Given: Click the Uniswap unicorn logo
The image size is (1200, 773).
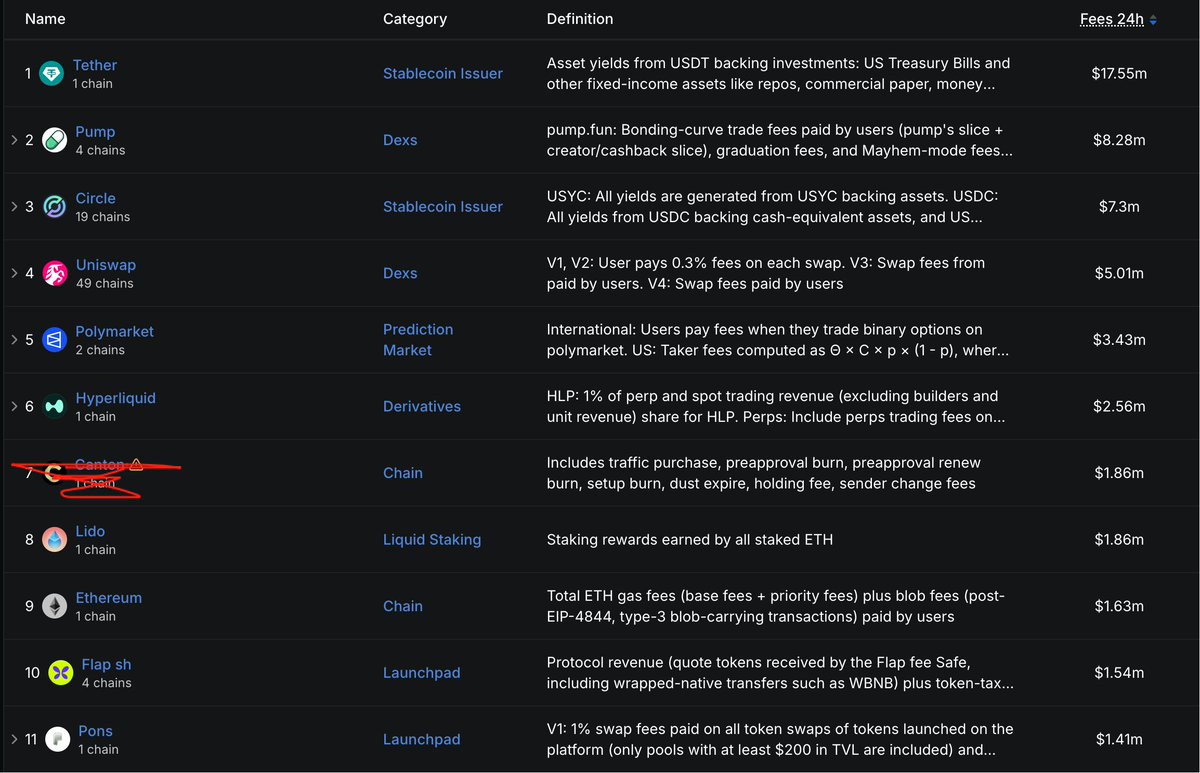Looking at the screenshot, I should (55, 273).
